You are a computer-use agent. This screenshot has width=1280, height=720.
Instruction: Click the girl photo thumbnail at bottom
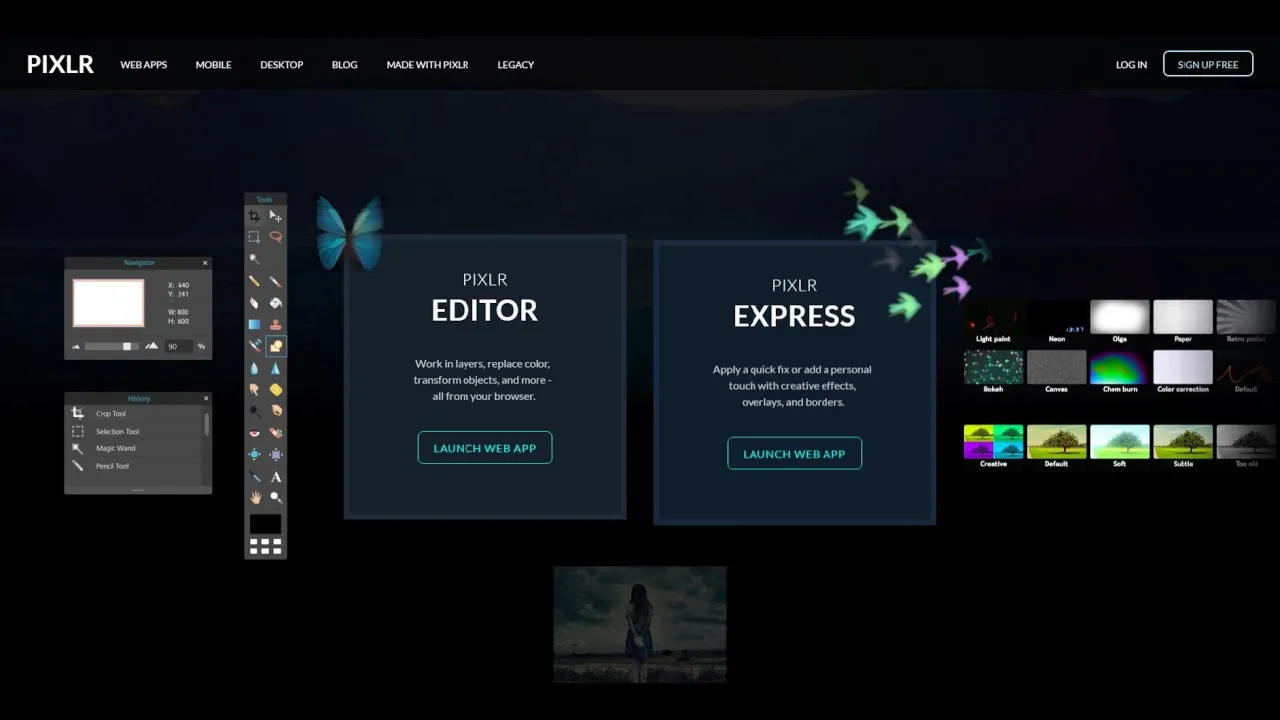click(640, 624)
